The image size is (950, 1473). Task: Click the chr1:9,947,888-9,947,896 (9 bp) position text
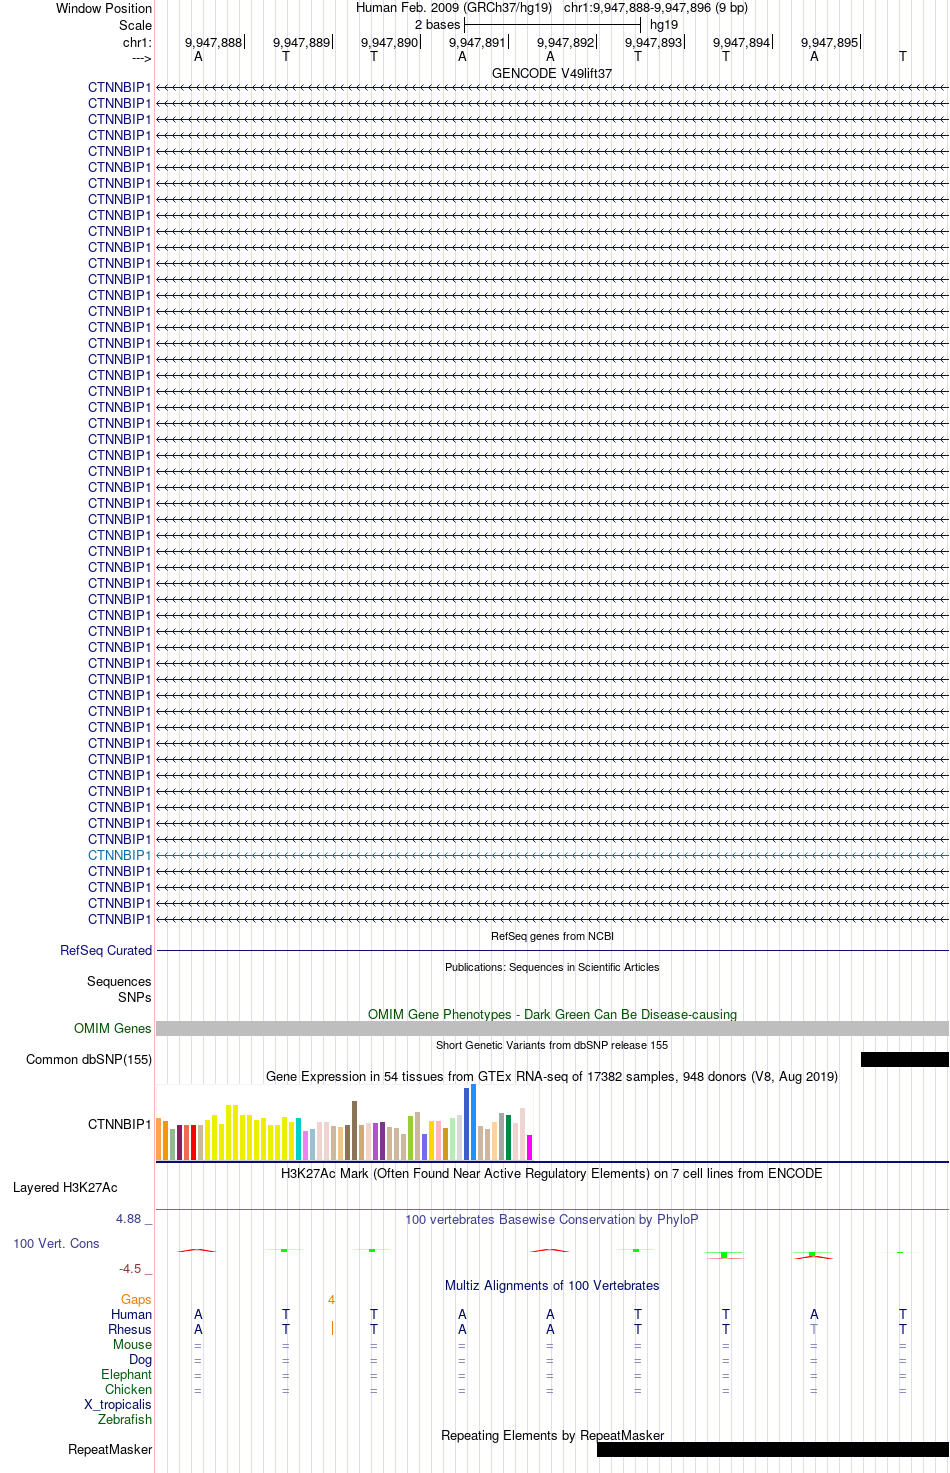tap(656, 8)
